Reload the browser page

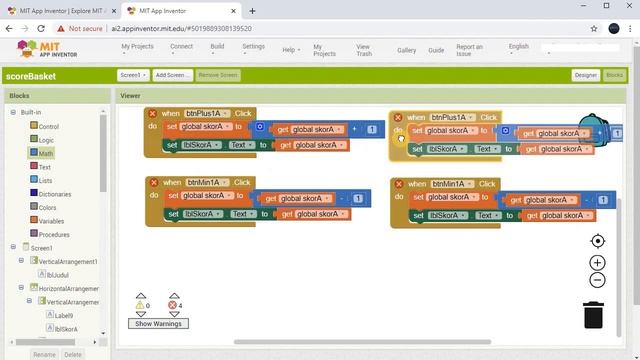[x=41, y=29]
